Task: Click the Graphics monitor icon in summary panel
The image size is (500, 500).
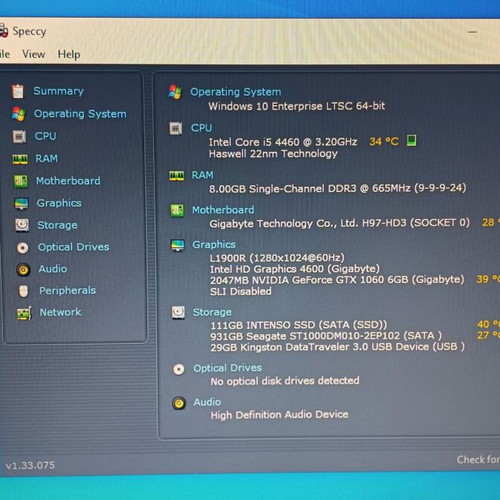Action: (x=177, y=245)
